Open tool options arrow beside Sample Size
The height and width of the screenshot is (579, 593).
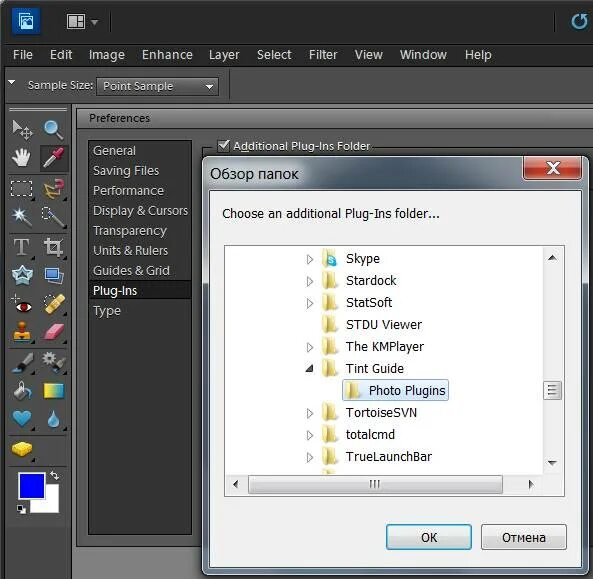coord(12,82)
